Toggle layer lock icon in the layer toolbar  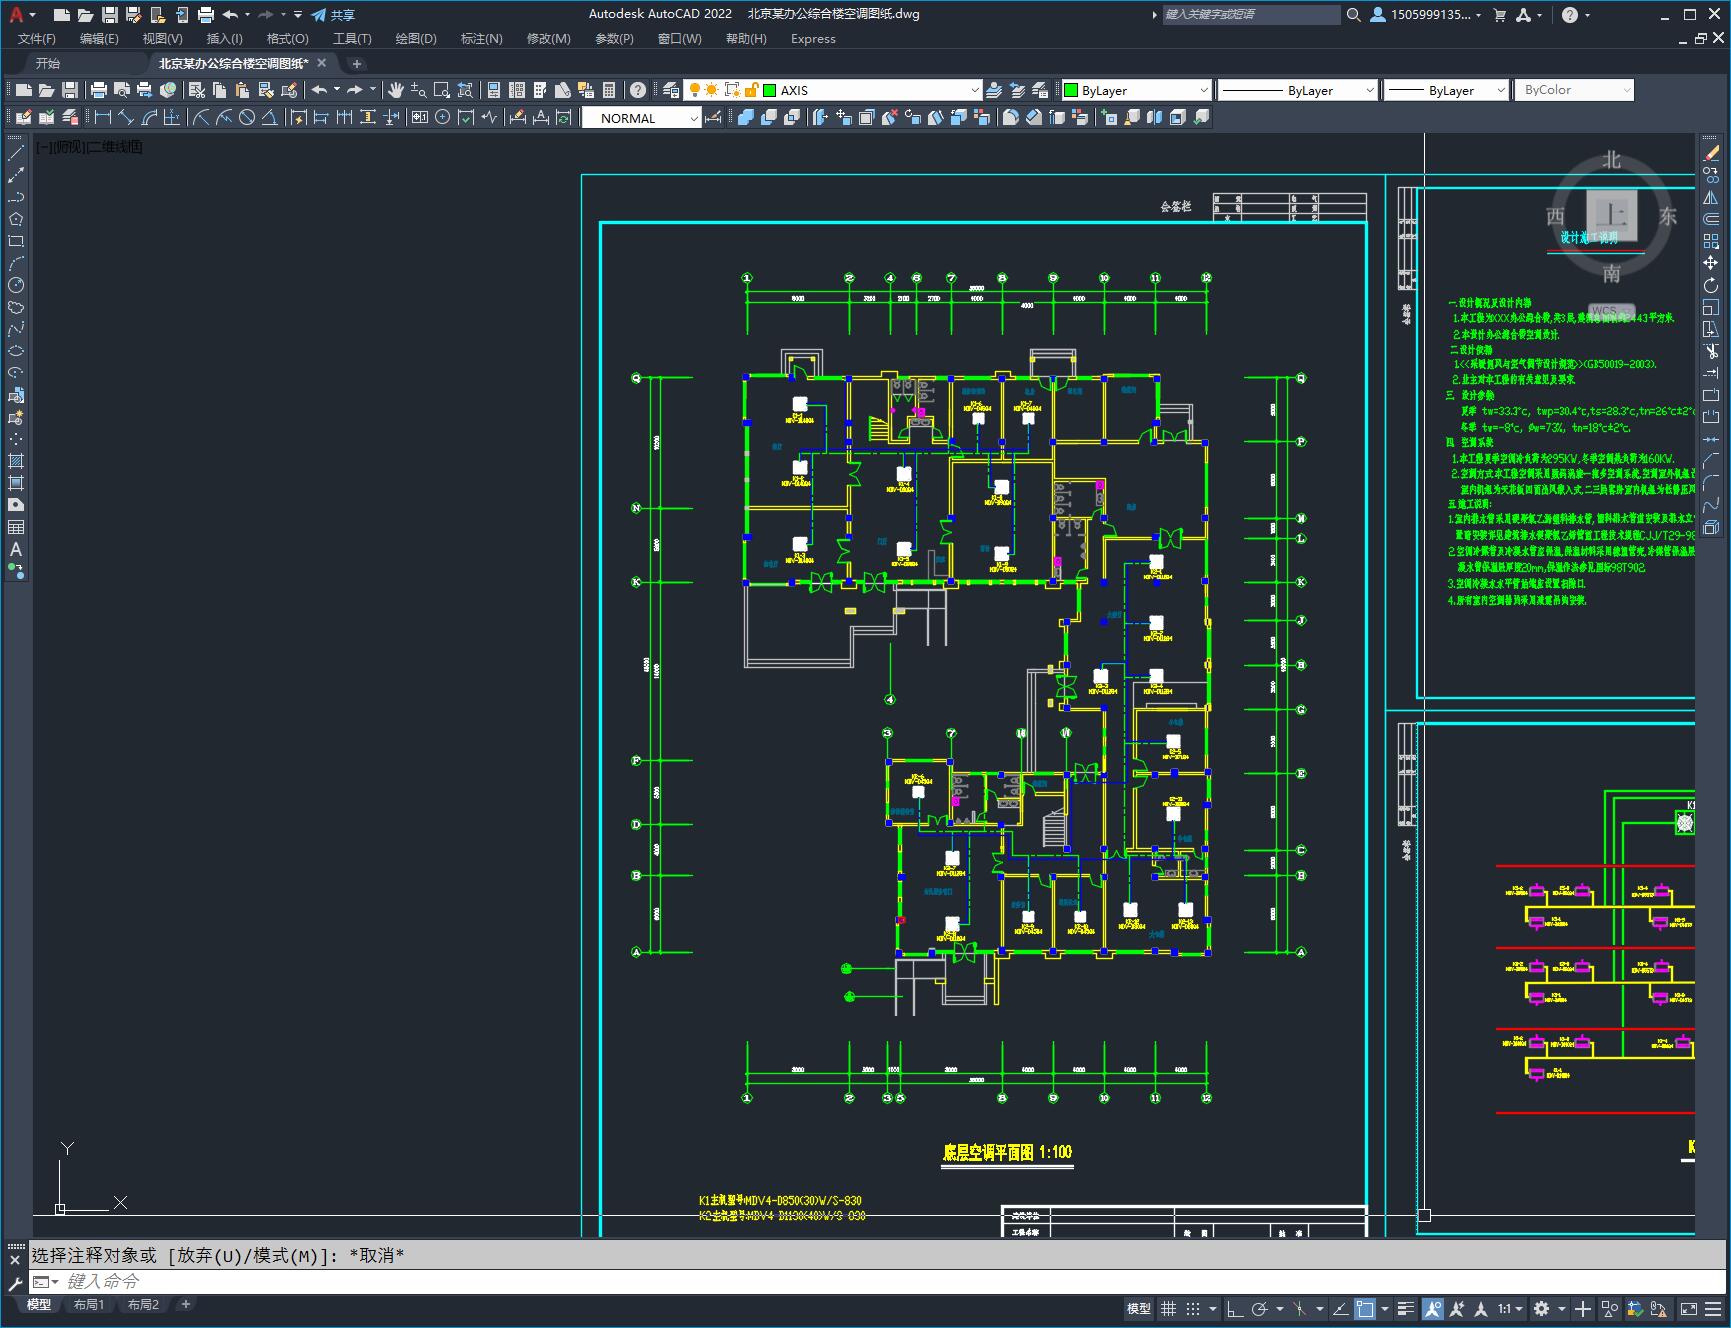[x=751, y=90]
